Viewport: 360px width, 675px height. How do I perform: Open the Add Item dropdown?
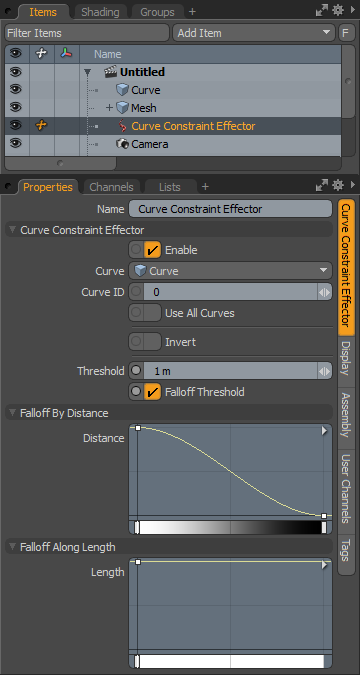pos(254,33)
